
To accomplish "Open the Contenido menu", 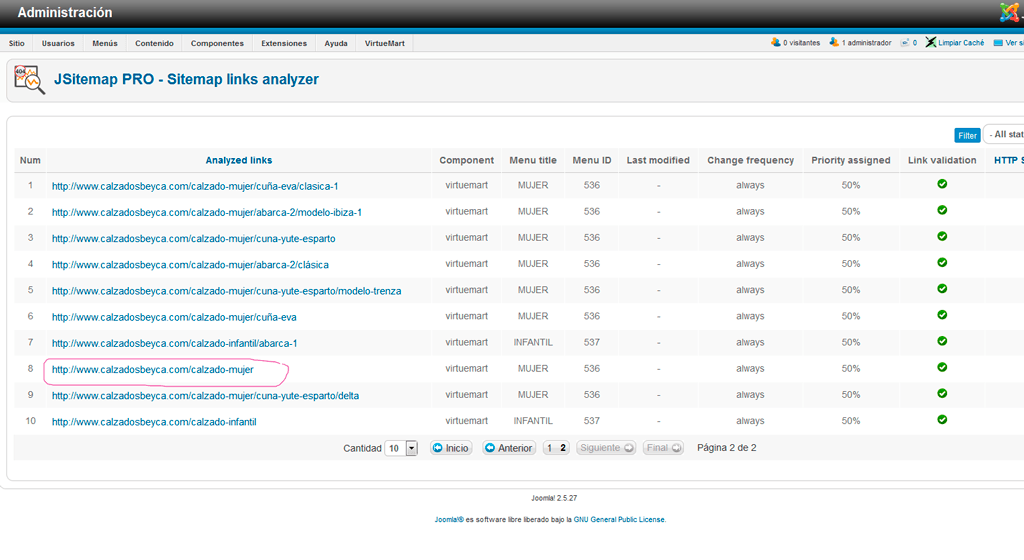I will tap(154, 43).
